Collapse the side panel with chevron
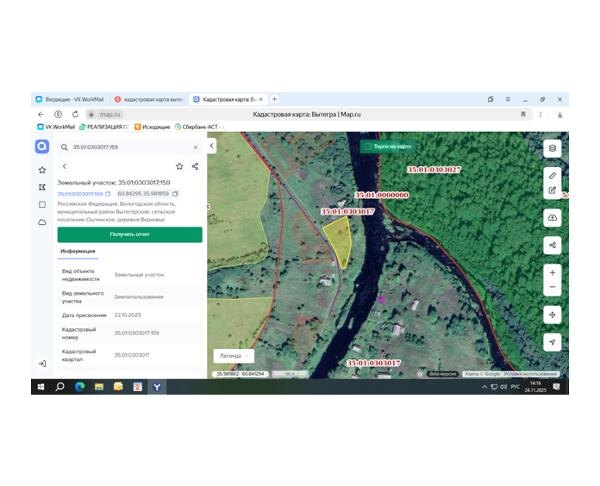600x486 pixels. pyautogui.click(x=212, y=146)
